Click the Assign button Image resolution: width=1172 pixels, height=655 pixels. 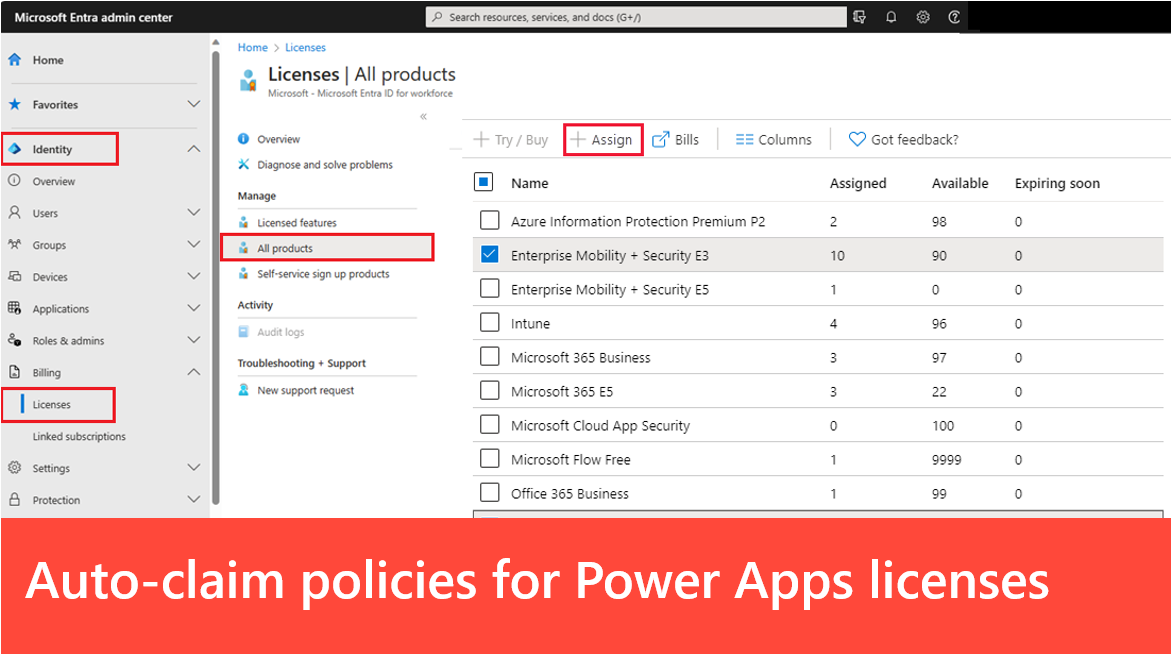[x=603, y=140]
